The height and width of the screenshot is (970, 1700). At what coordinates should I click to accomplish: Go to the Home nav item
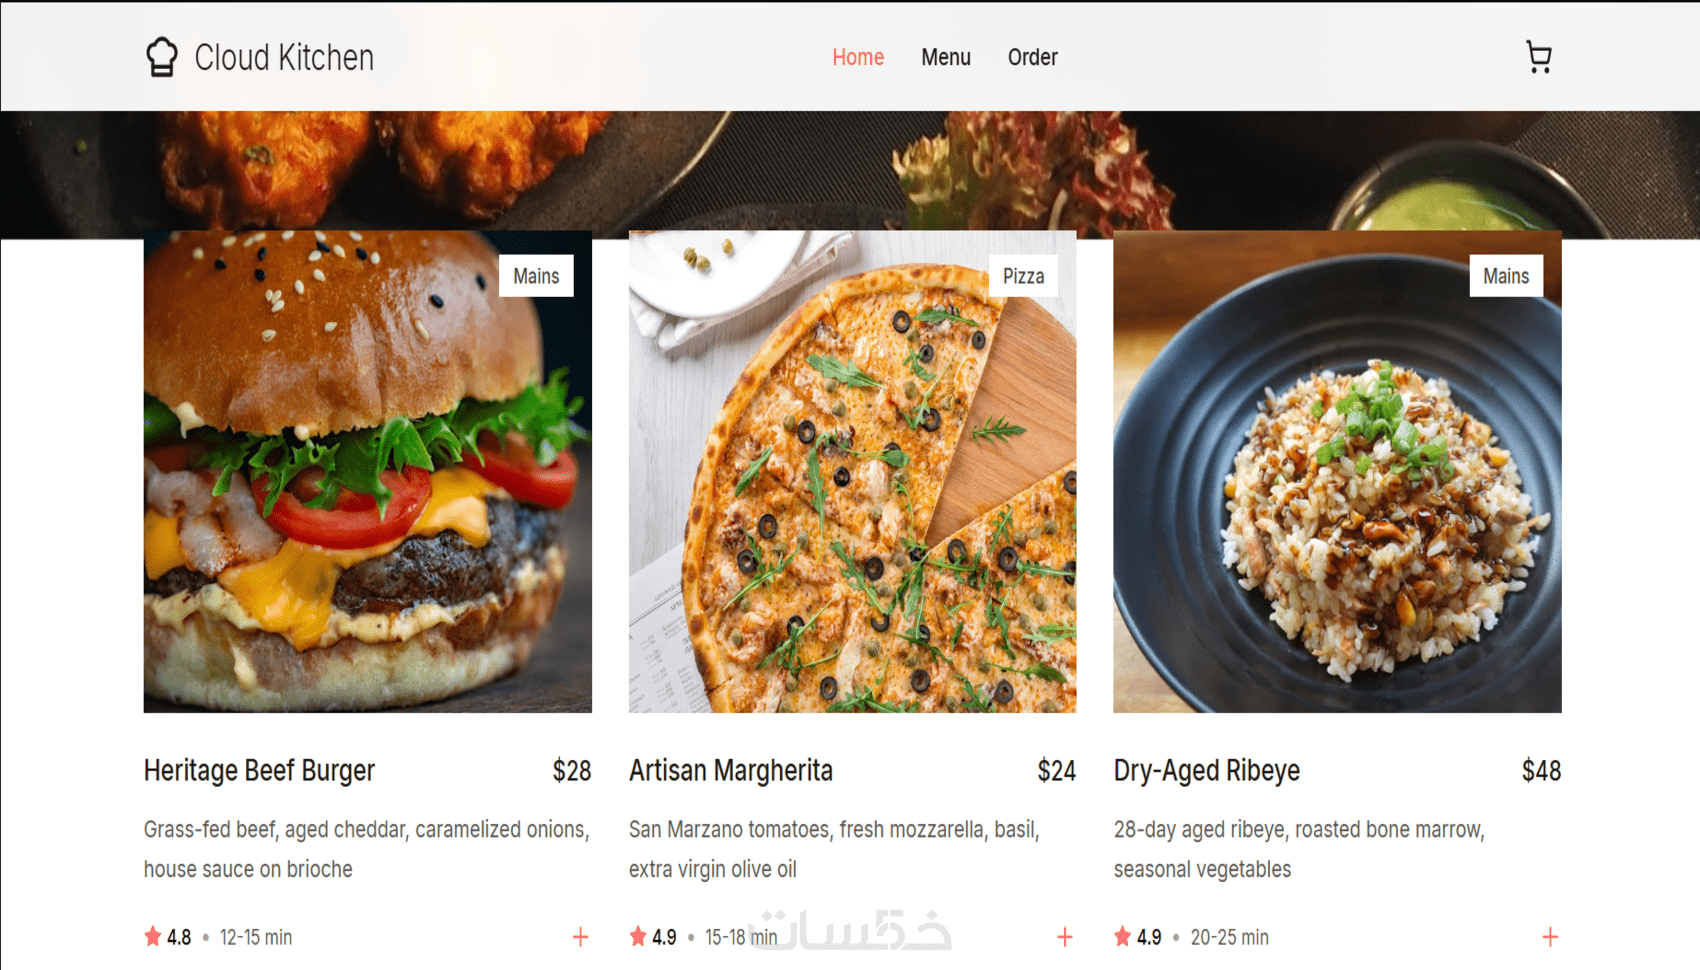pos(858,57)
